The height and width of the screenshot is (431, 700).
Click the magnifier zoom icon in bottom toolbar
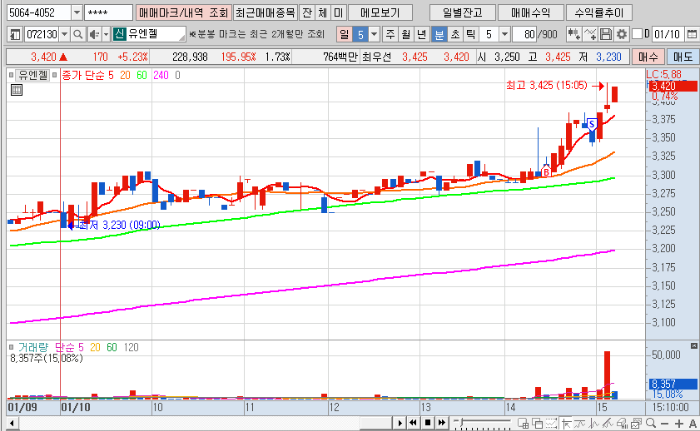tap(651, 423)
